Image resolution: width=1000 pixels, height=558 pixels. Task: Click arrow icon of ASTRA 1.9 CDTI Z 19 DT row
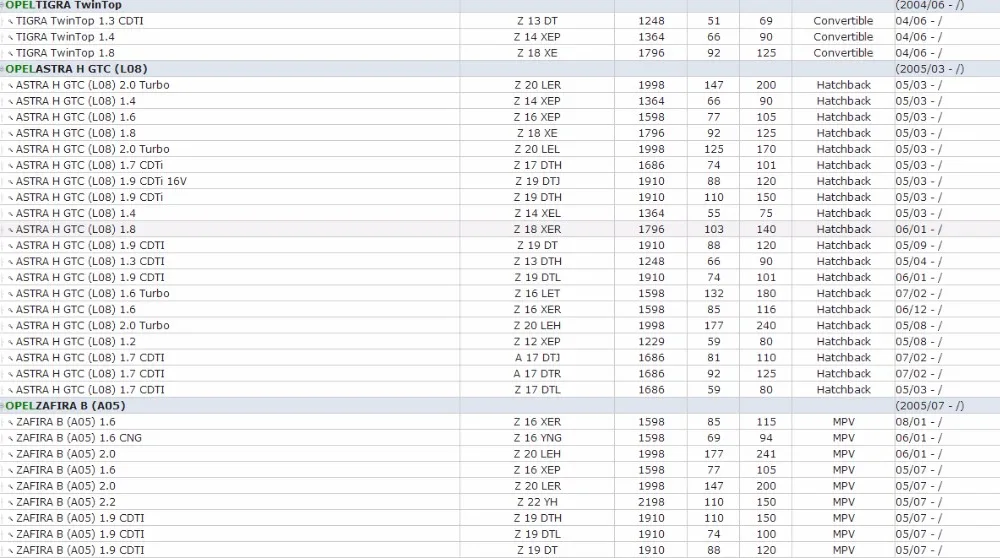point(10,246)
